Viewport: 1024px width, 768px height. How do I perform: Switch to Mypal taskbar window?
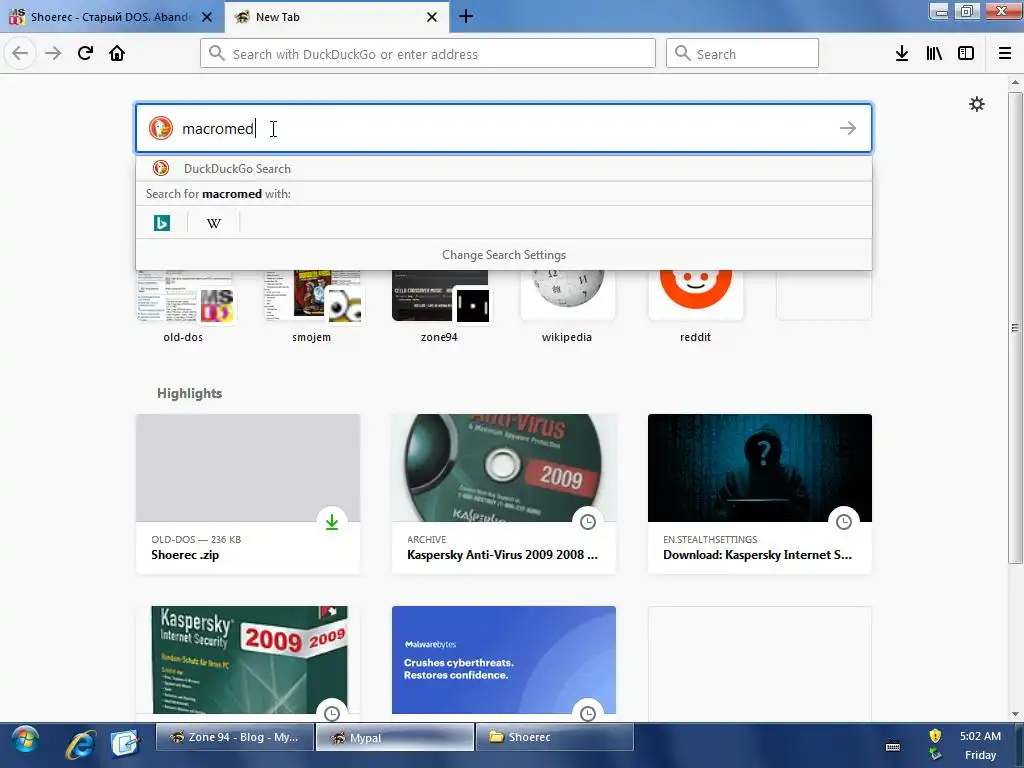pos(394,737)
